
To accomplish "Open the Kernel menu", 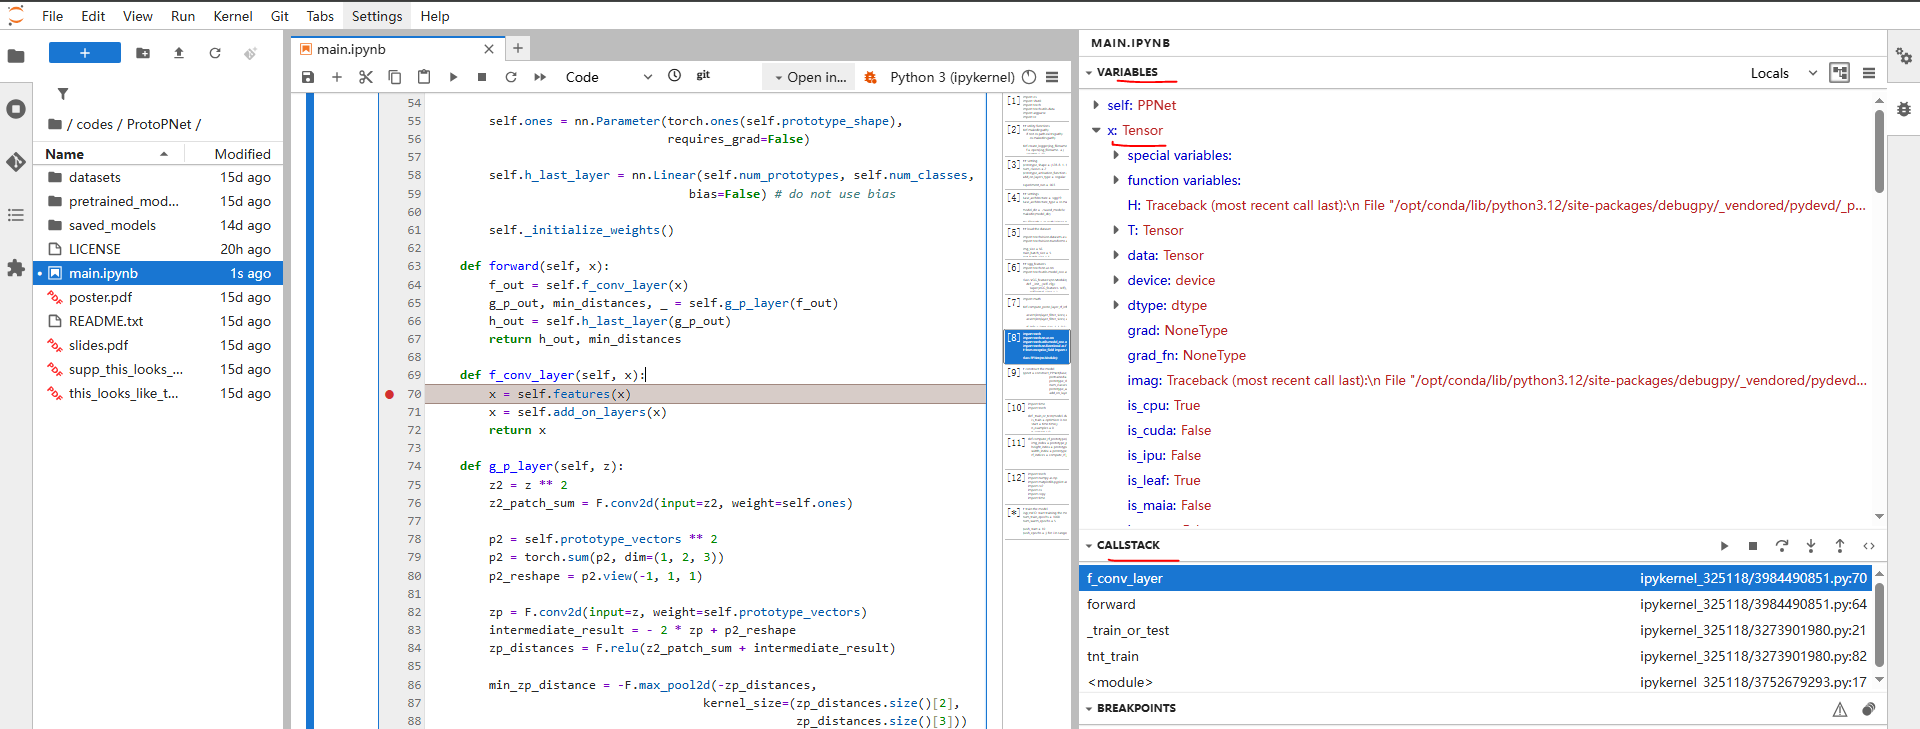I will tap(232, 16).
